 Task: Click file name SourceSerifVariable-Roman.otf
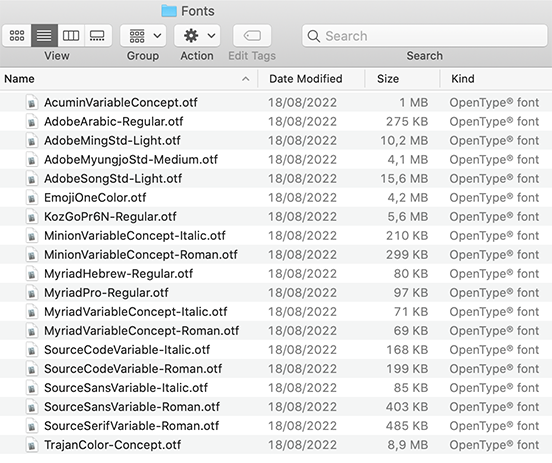coord(132,426)
